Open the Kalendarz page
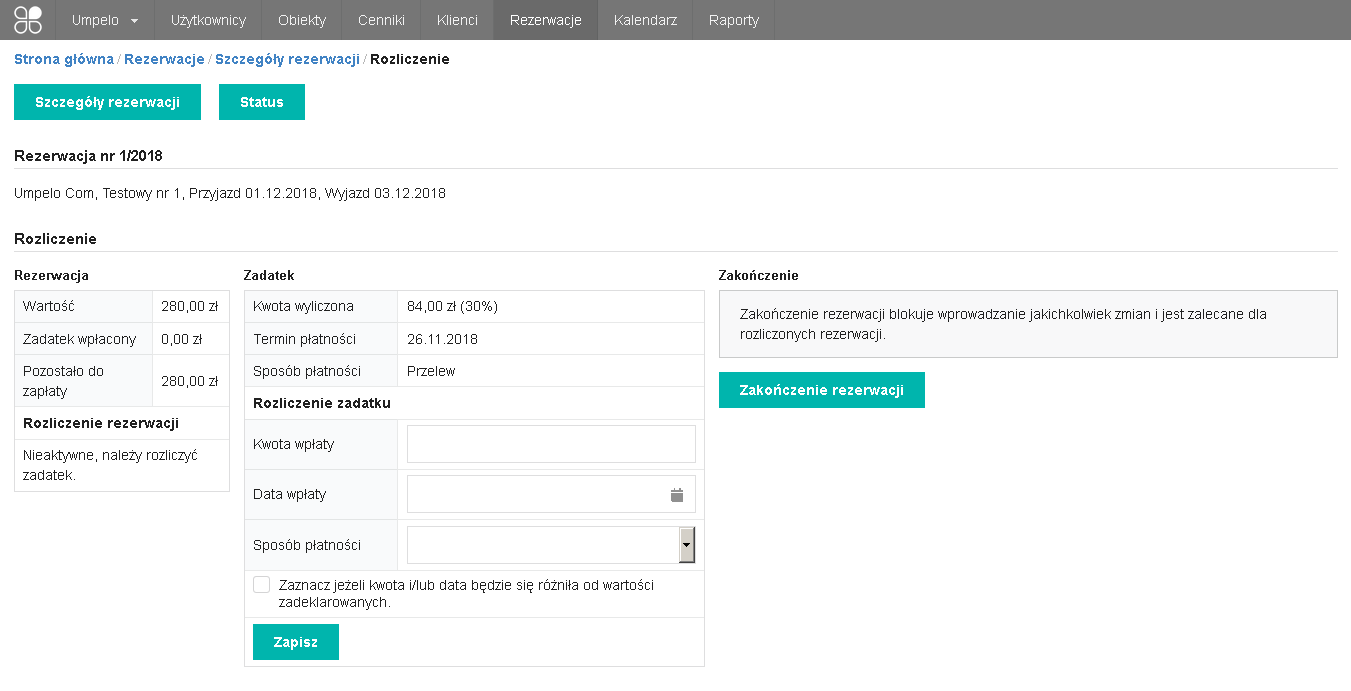The height and width of the screenshot is (691, 1351). (x=645, y=20)
